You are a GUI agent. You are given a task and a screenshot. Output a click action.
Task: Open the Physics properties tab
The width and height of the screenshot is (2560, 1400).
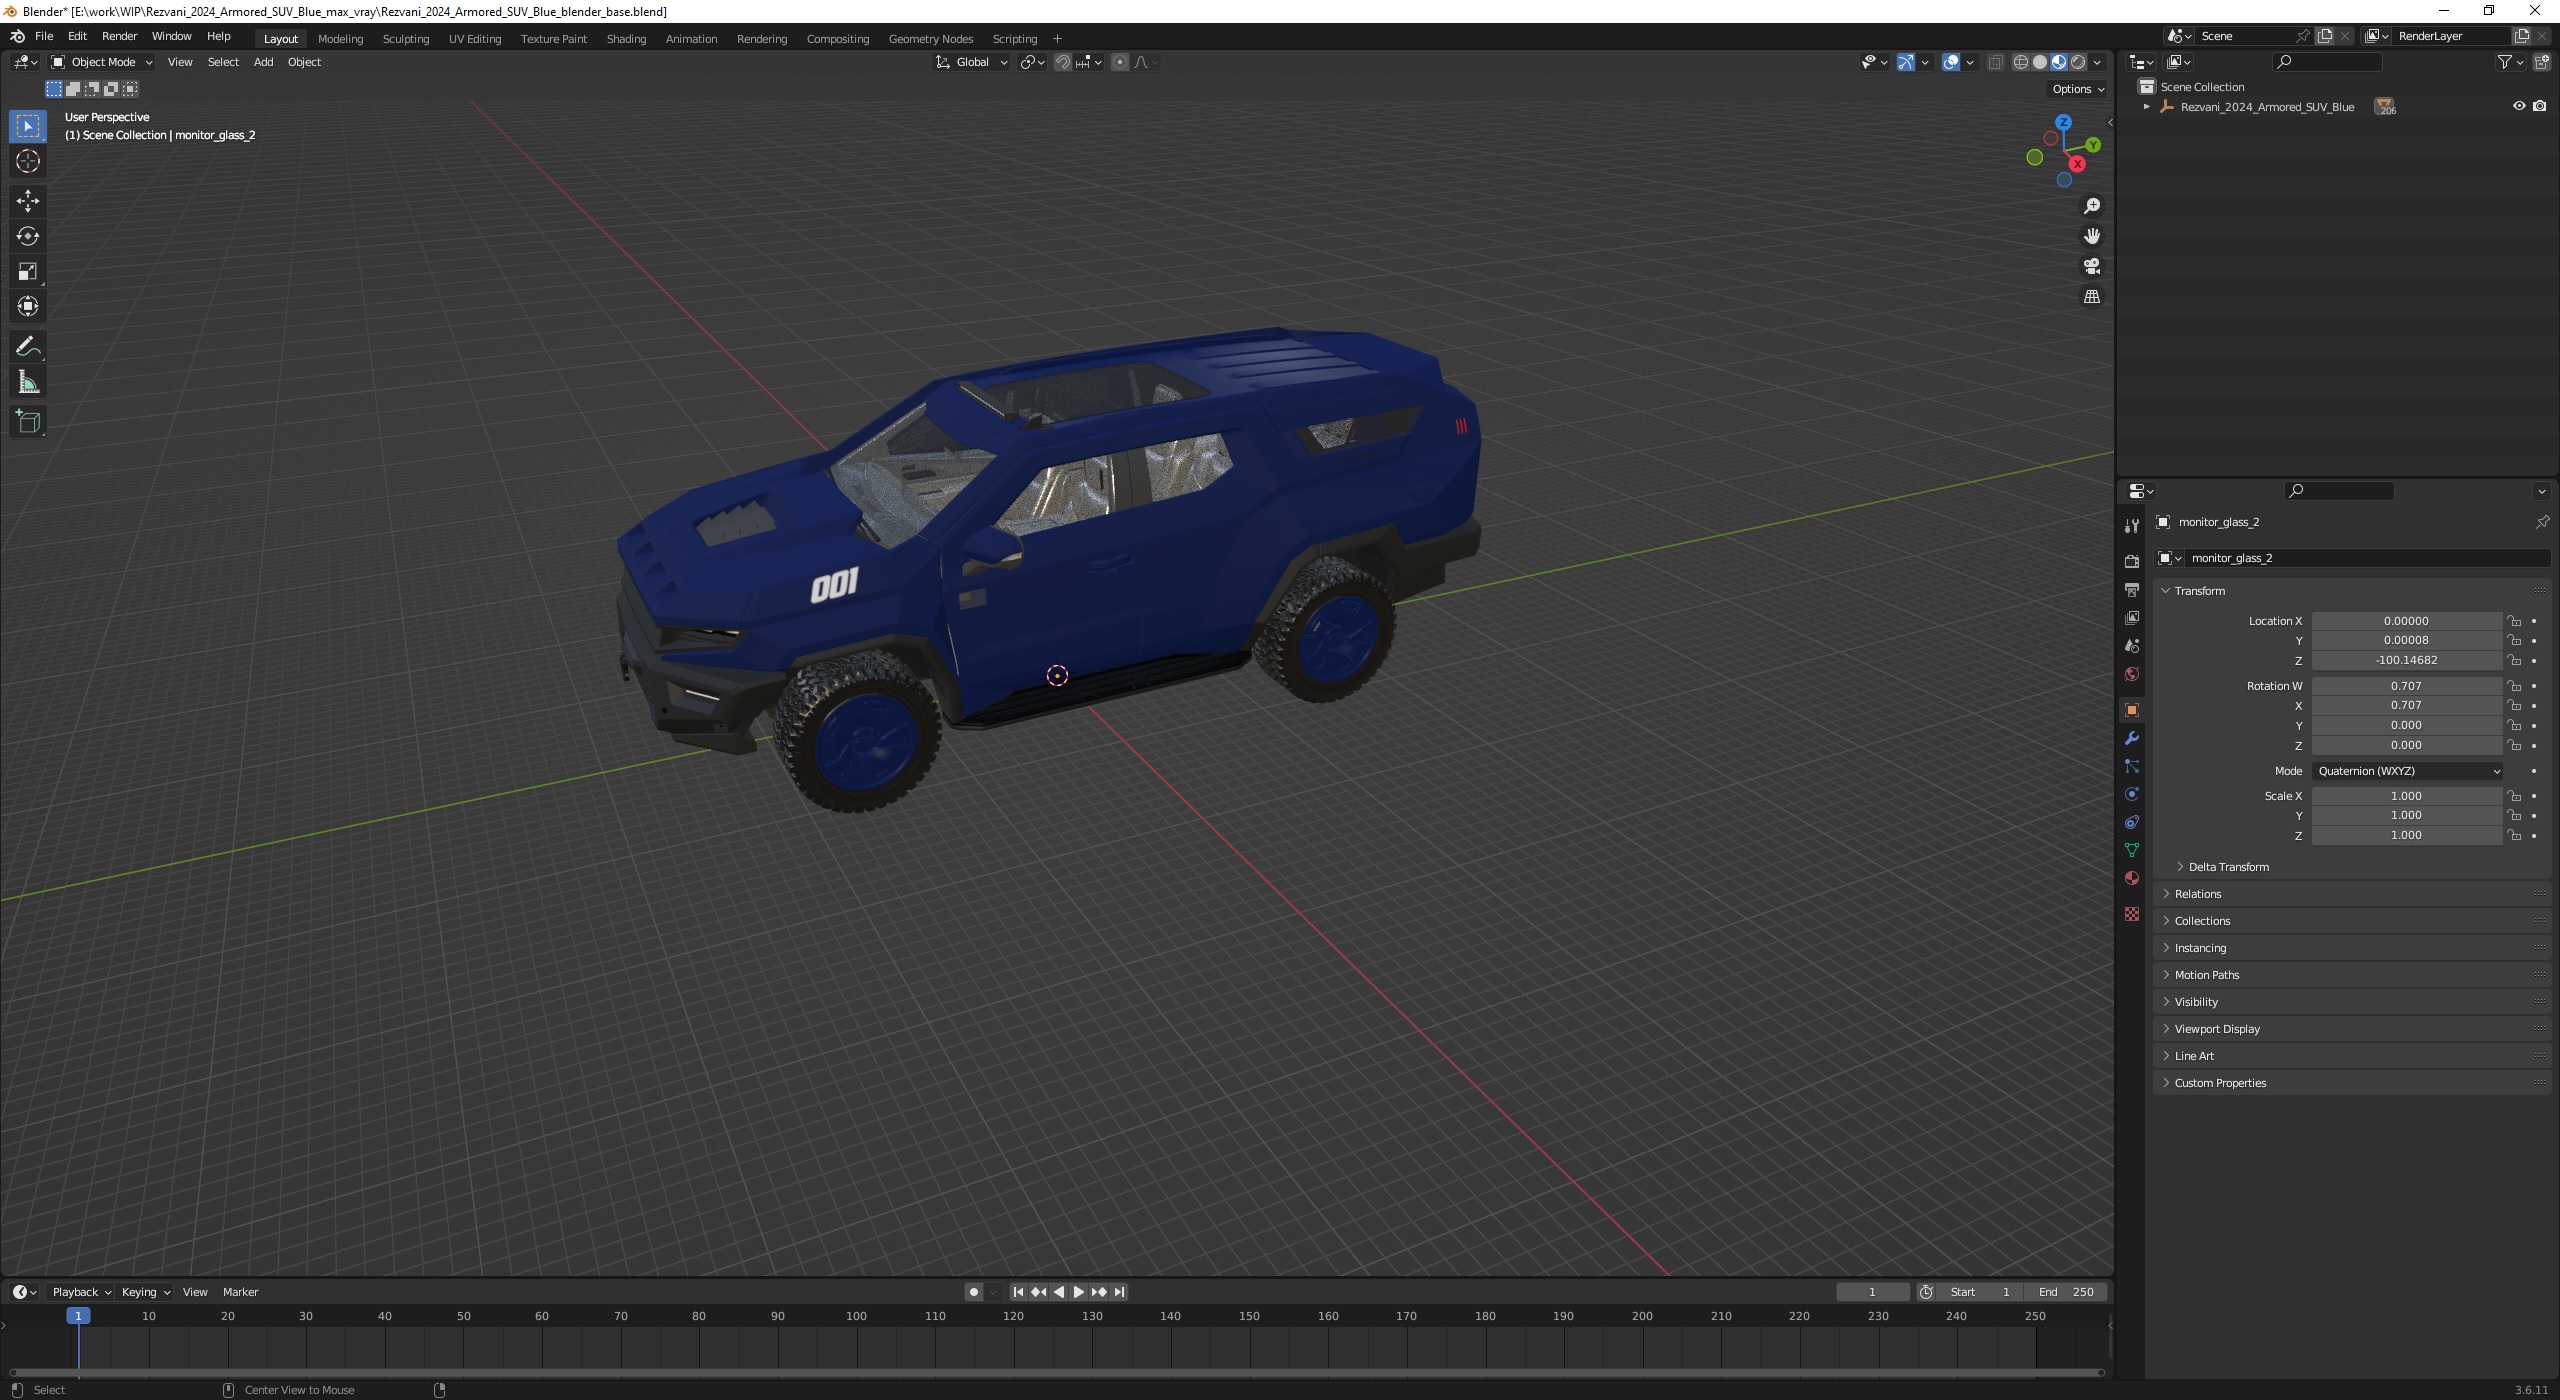(2131, 794)
